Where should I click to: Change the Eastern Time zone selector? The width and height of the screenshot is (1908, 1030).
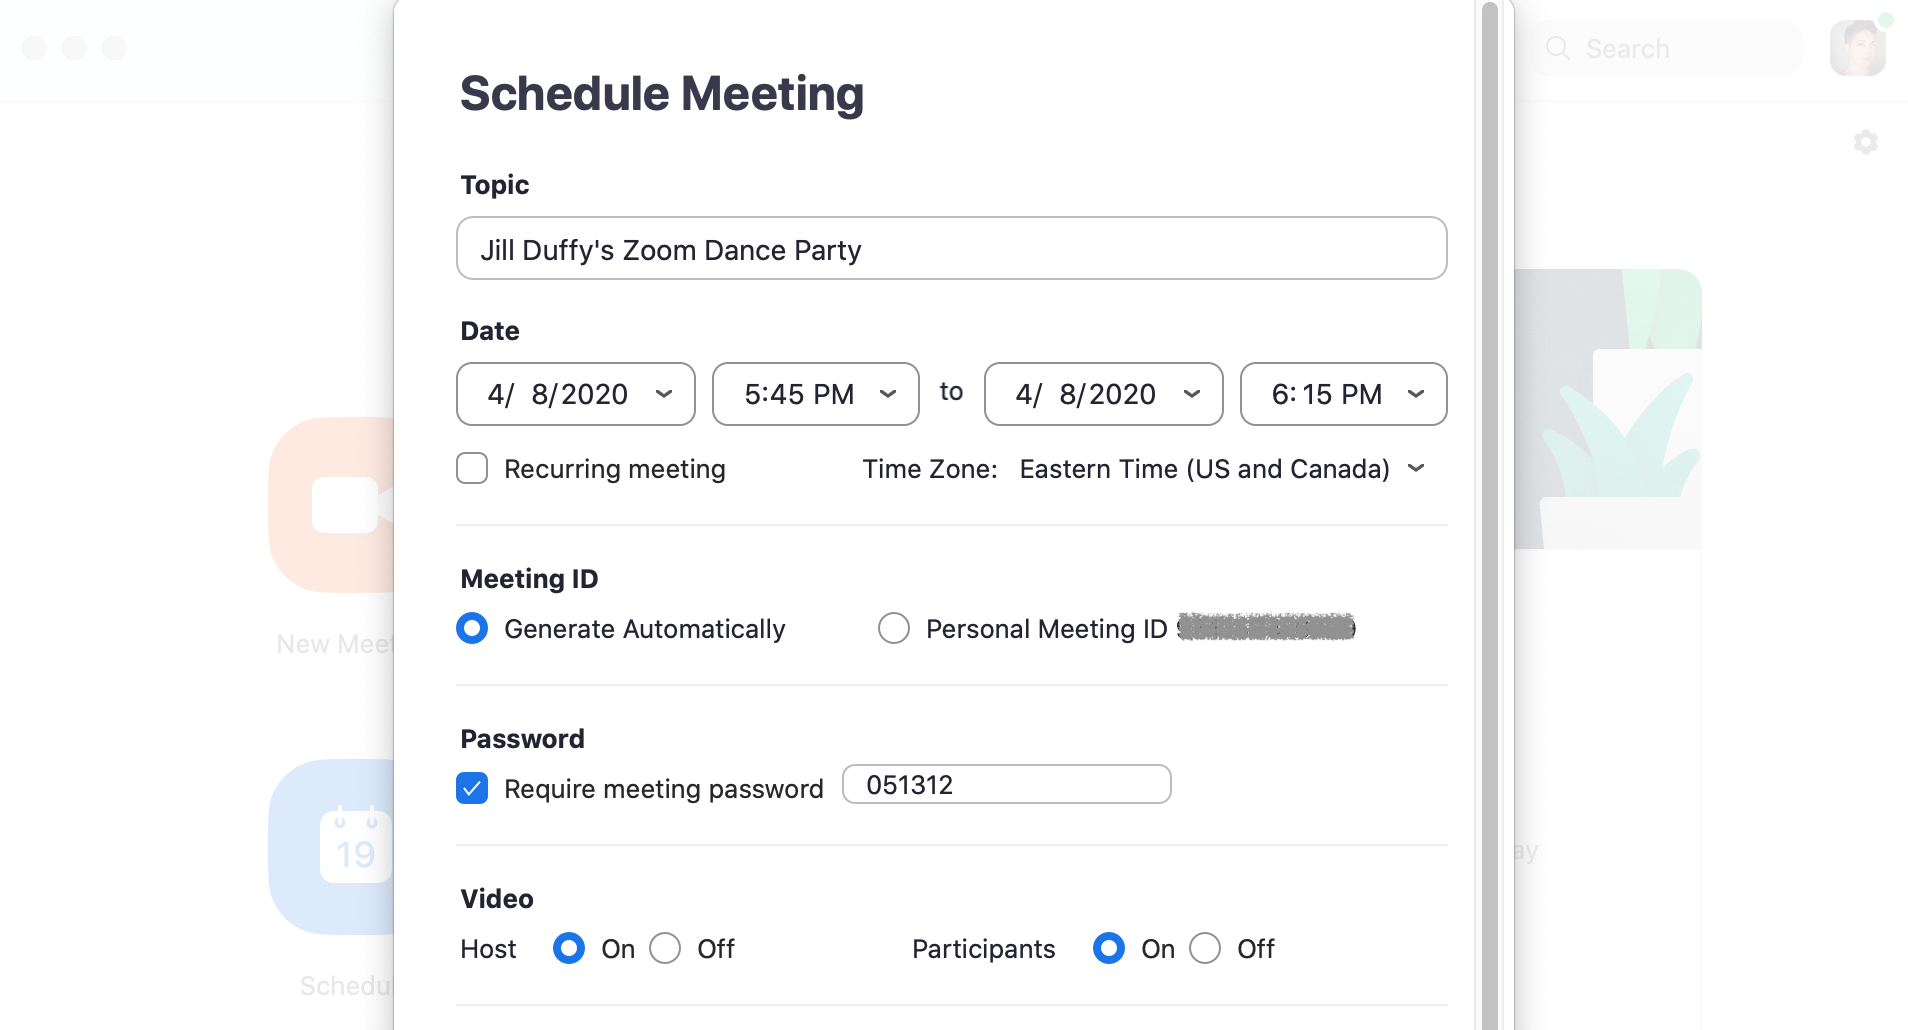pyautogui.click(x=1221, y=469)
